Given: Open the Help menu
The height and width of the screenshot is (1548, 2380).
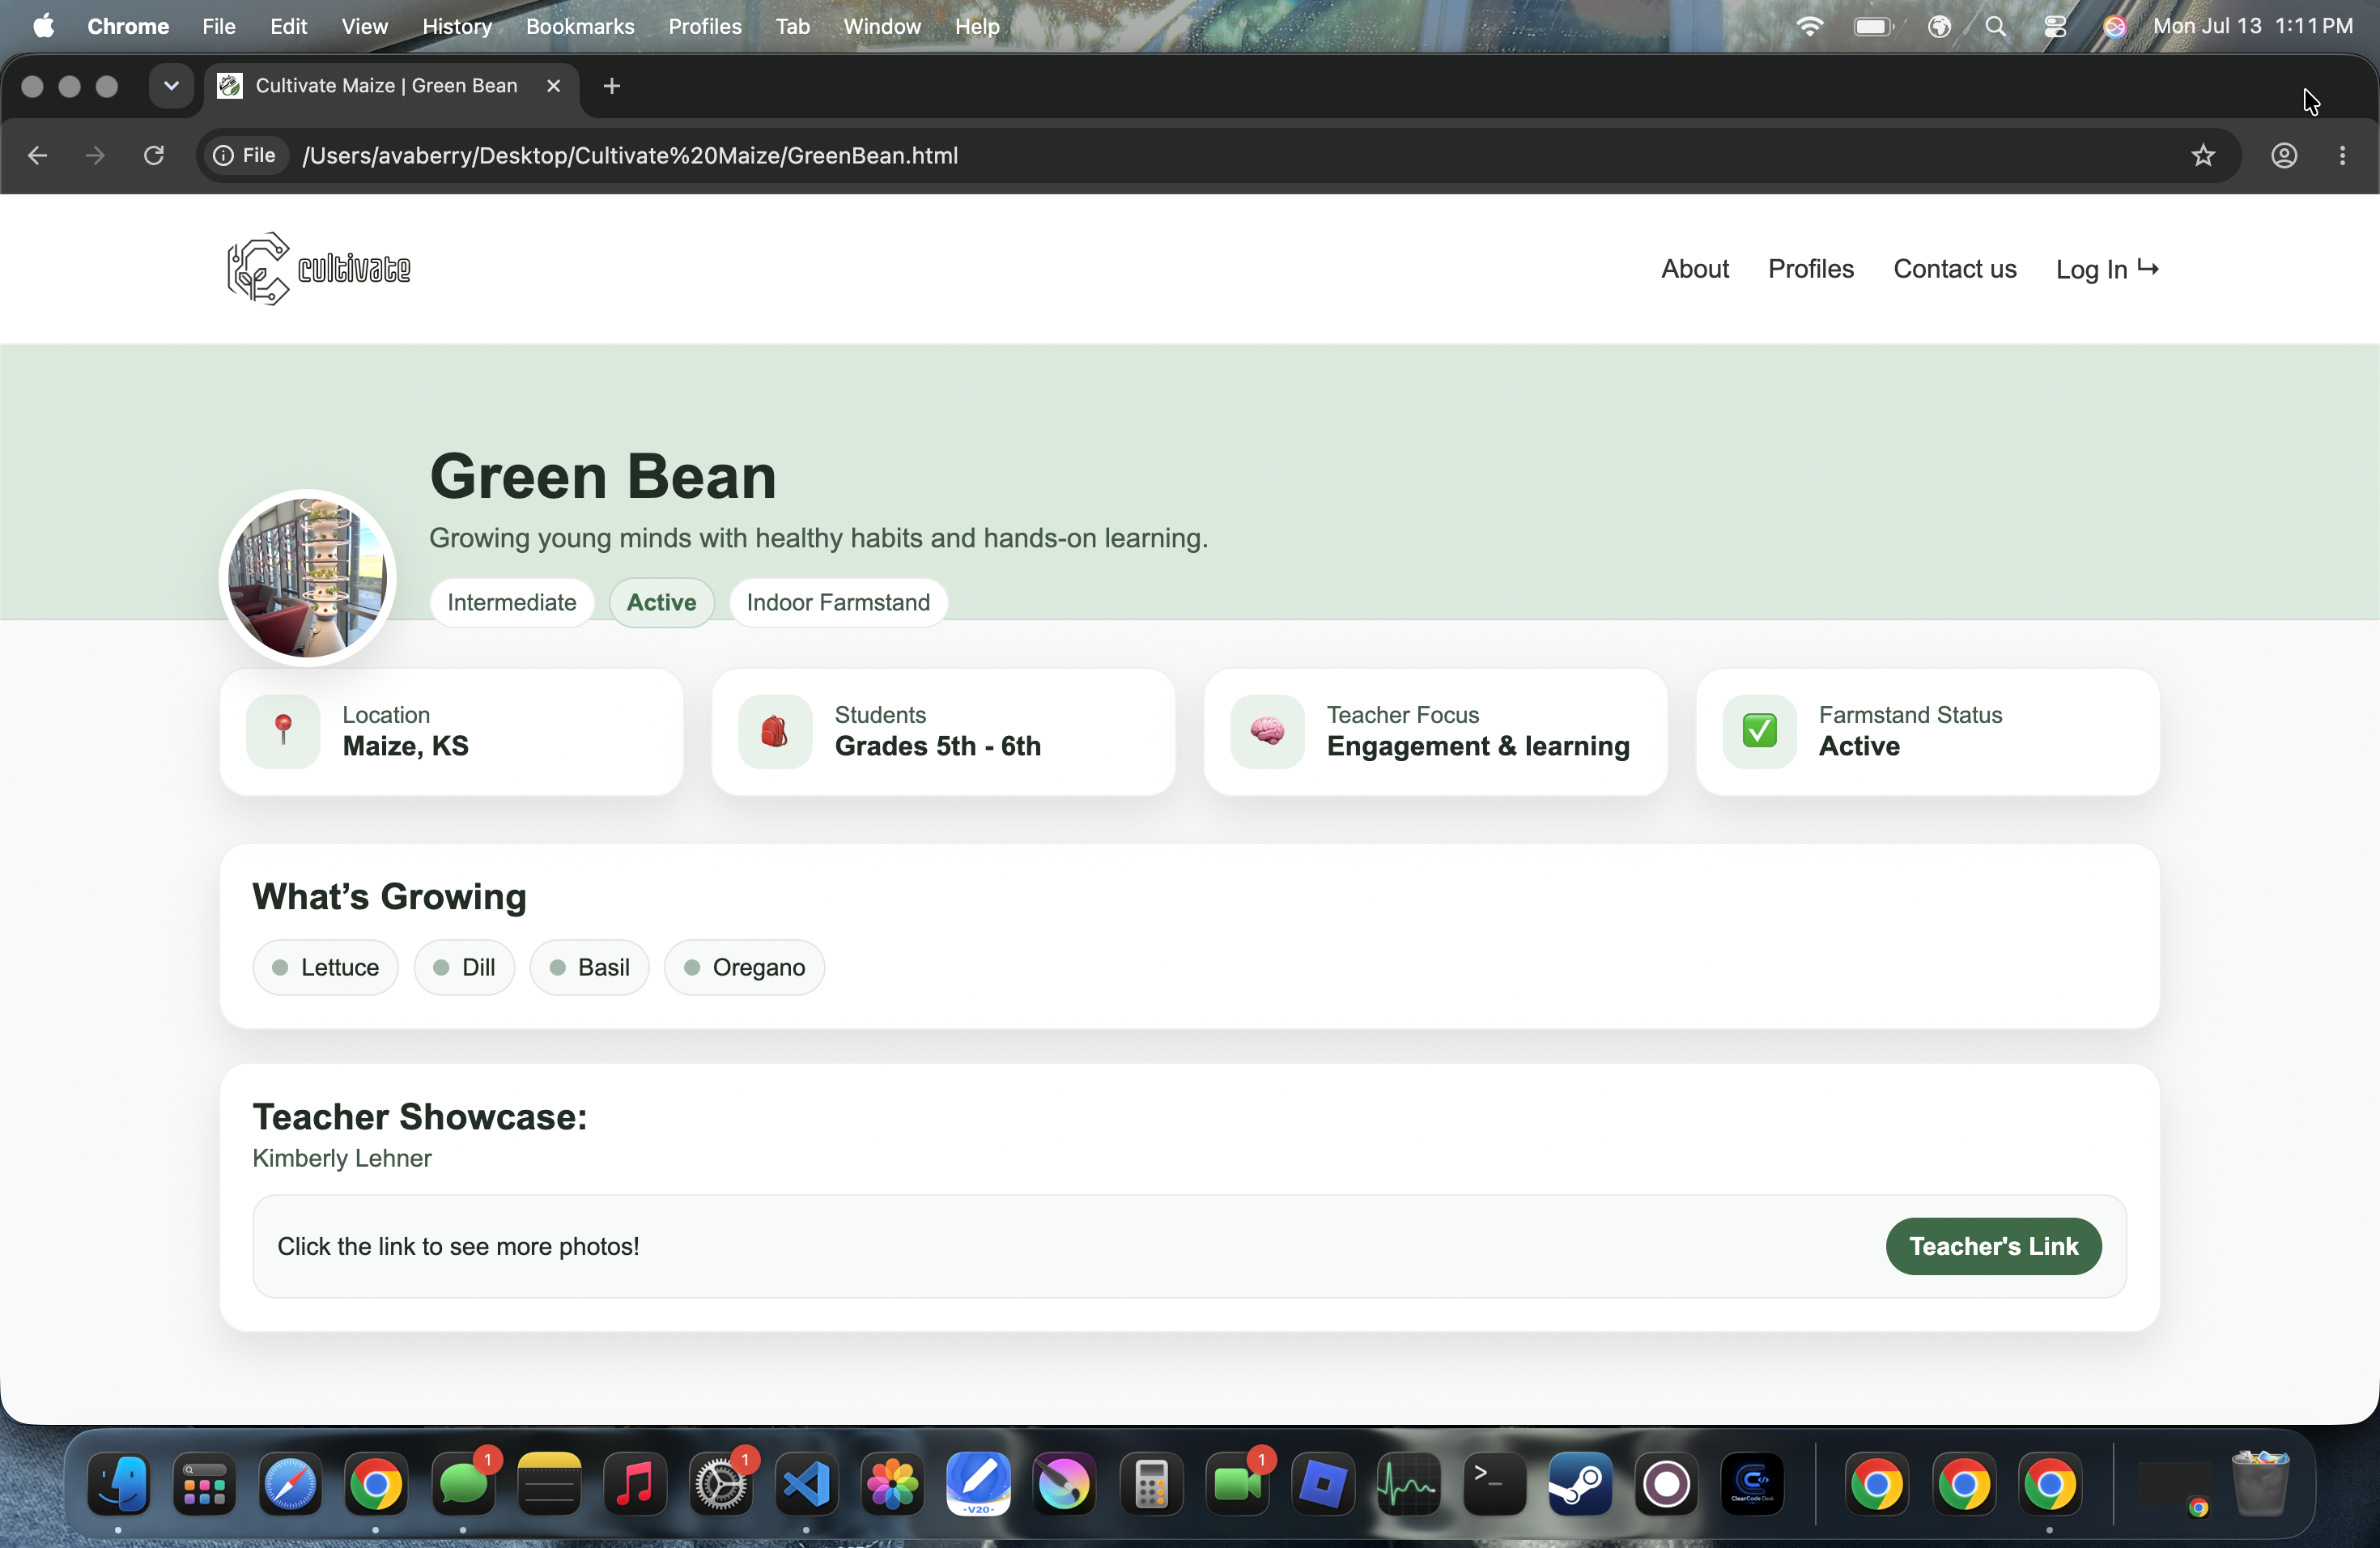Looking at the screenshot, I should click(x=977, y=26).
